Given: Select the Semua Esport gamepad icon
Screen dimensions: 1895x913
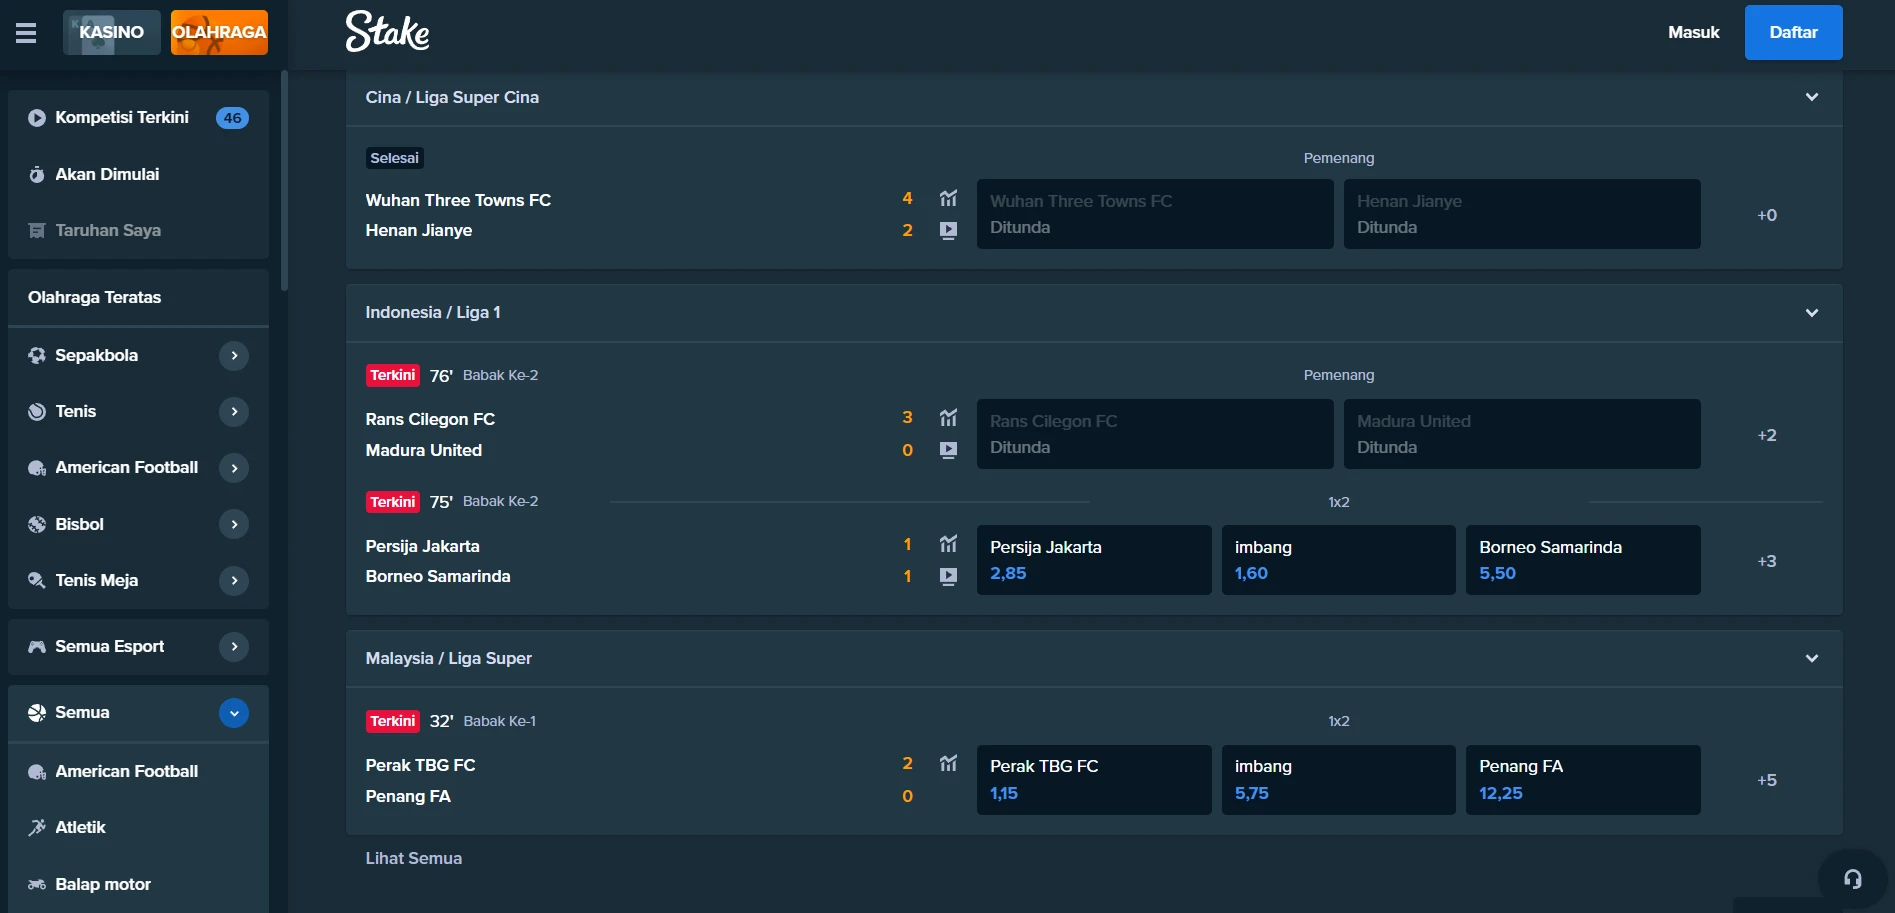Looking at the screenshot, I should 37,647.
